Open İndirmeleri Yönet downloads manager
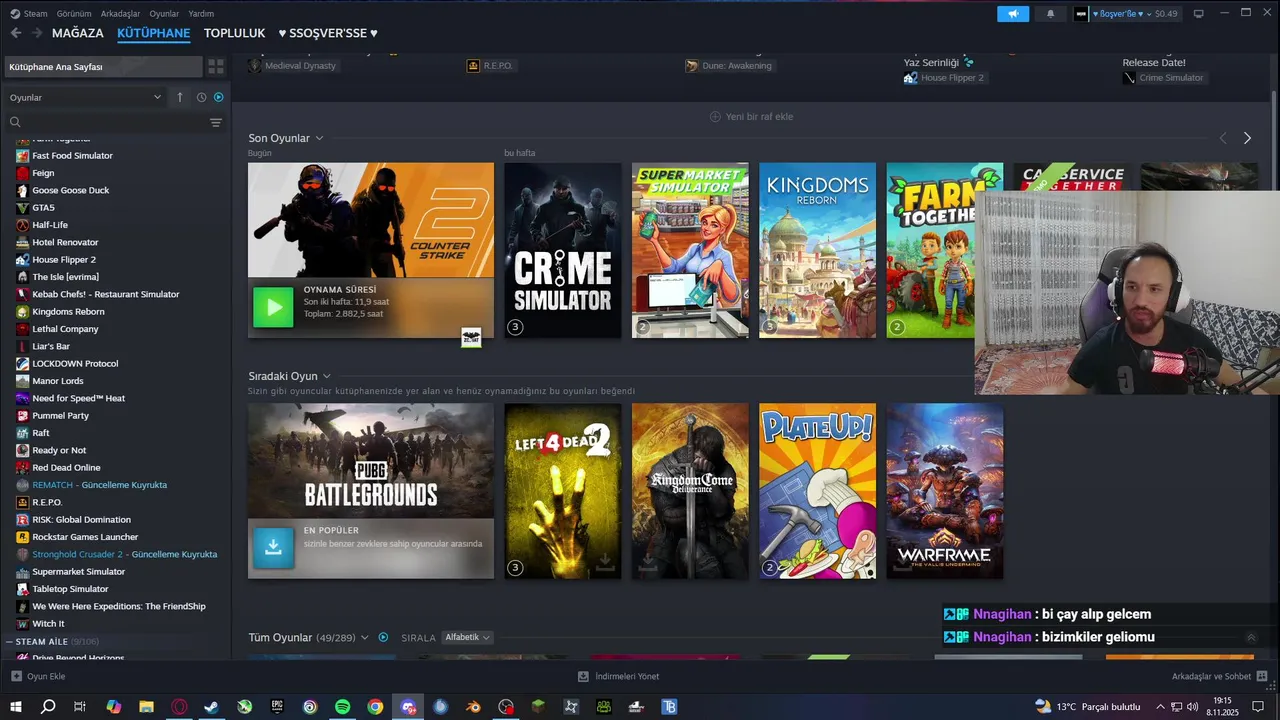Viewport: 1280px width, 720px height. pos(618,677)
